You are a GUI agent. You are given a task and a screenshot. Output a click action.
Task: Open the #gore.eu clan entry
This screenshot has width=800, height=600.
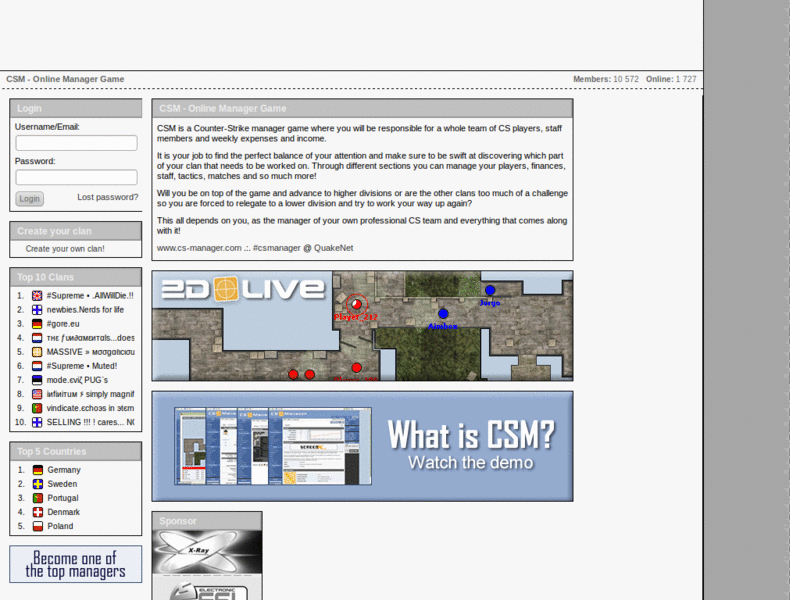tap(63, 324)
